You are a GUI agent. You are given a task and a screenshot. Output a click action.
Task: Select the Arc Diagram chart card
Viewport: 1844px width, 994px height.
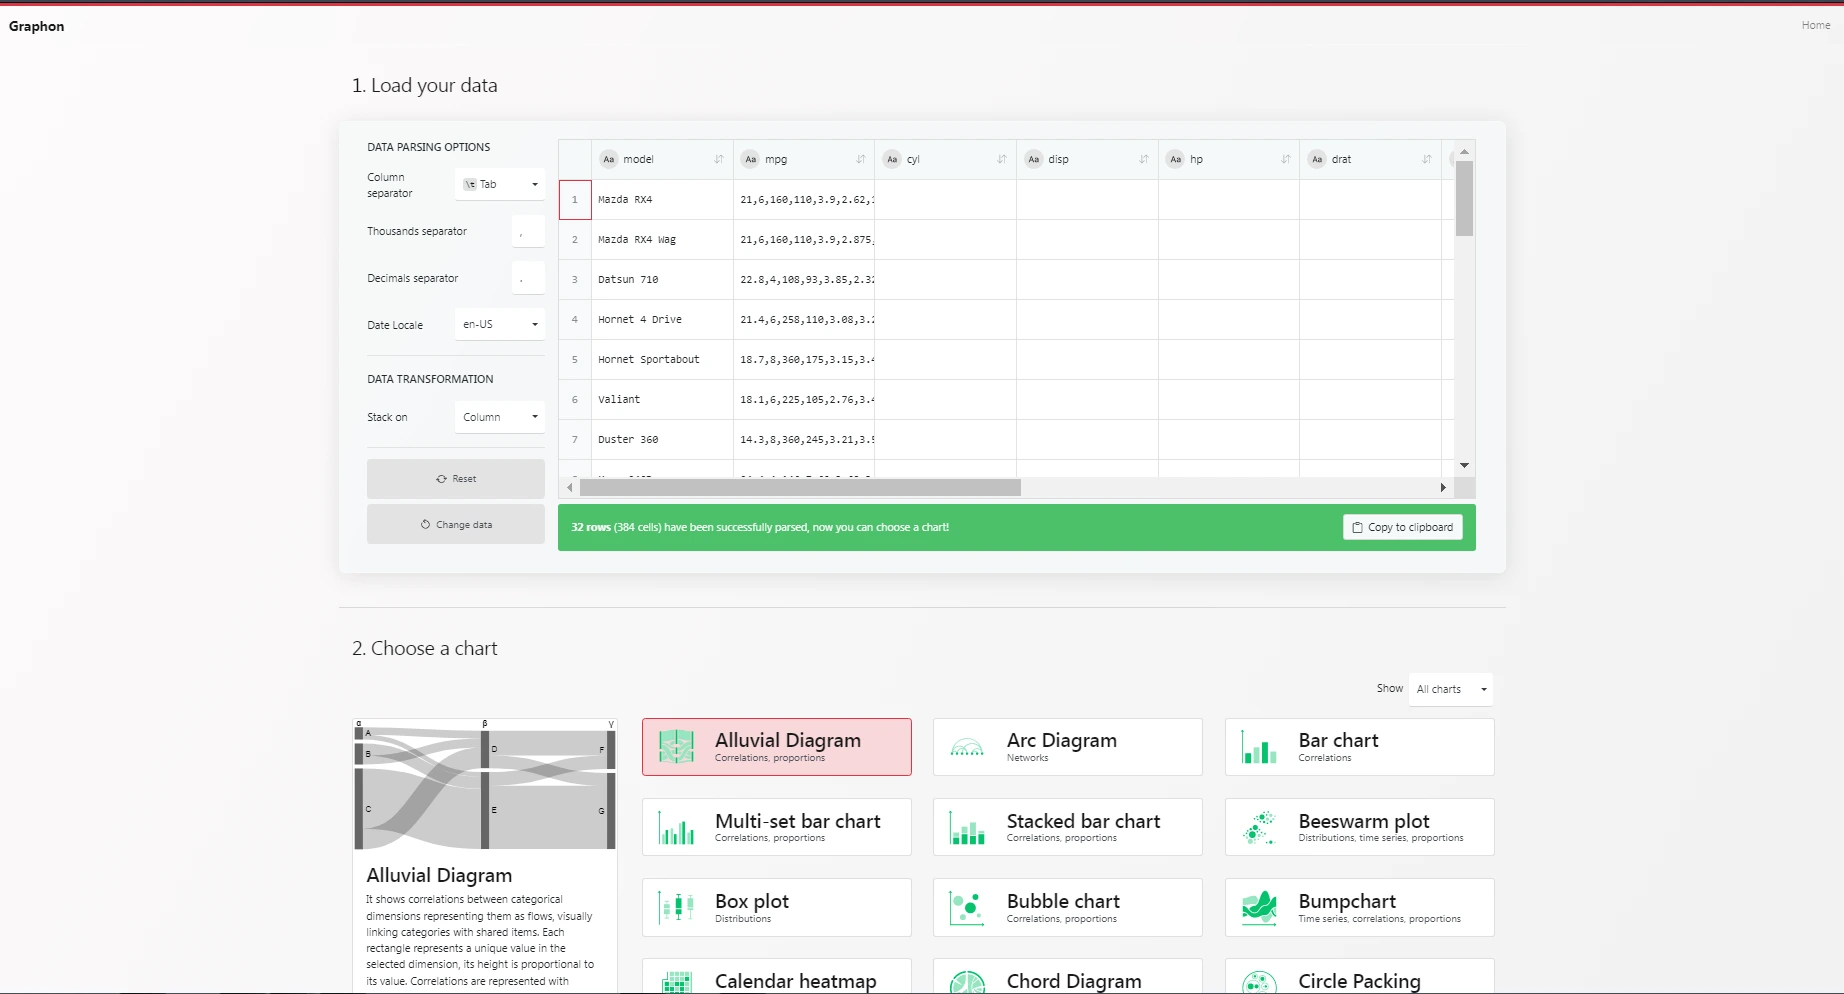point(1068,747)
